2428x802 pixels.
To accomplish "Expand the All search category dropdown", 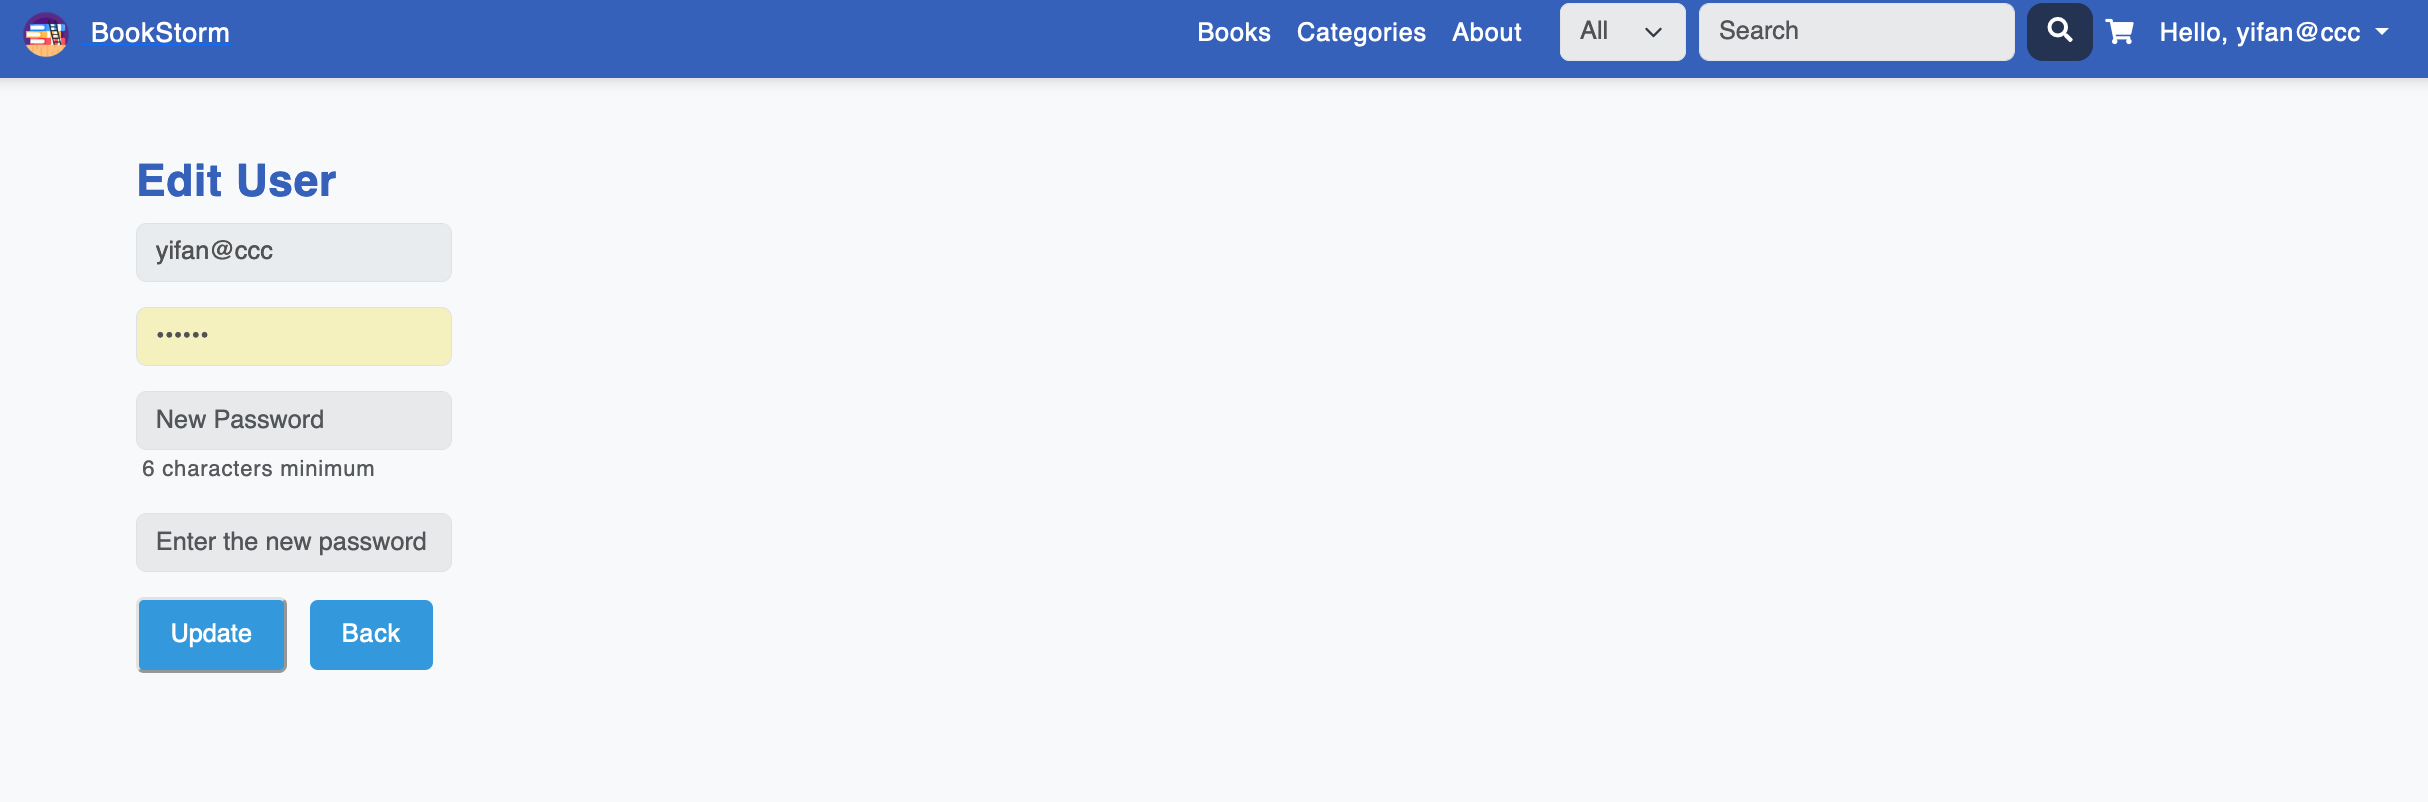I will (x=1622, y=32).
